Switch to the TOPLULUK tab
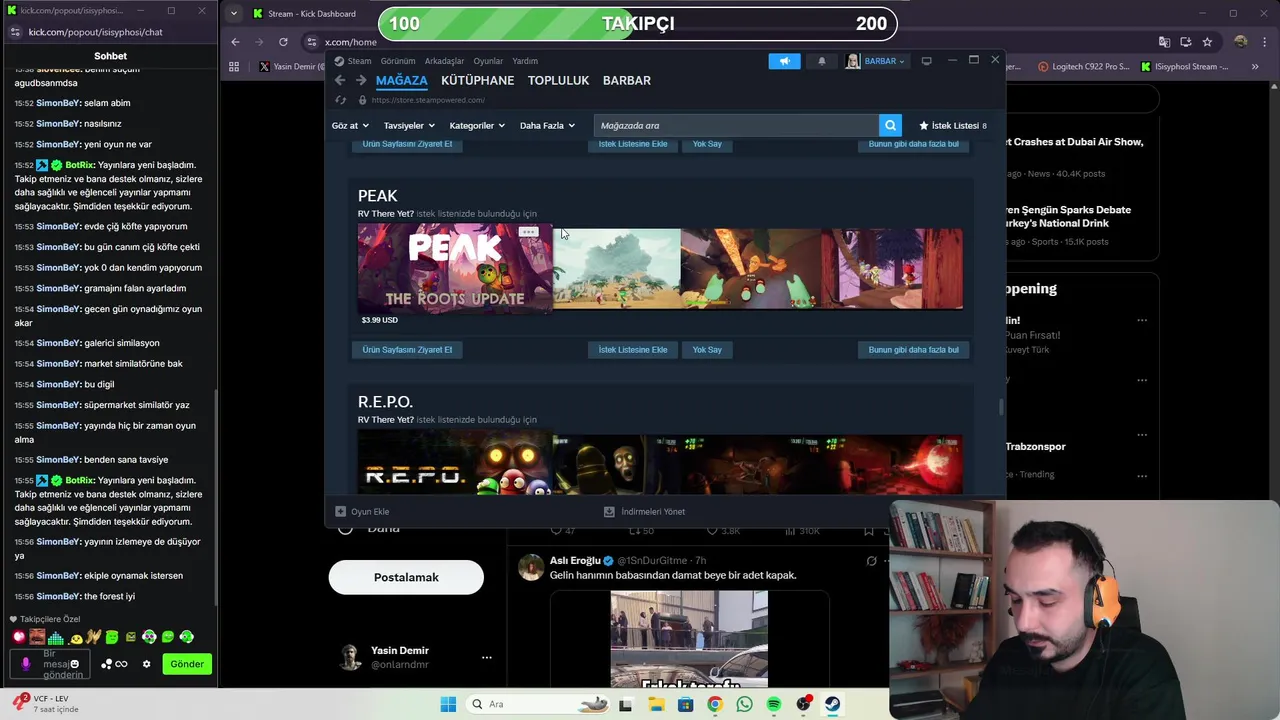1280x720 pixels. pos(558,80)
